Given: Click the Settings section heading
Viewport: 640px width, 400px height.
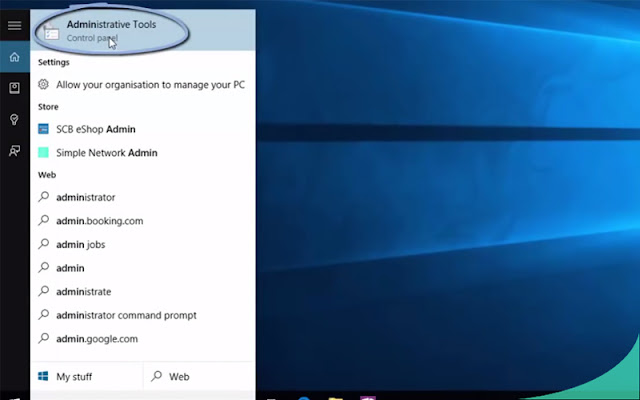Looking at the screenshot, I should pyautogui.click(x=53, y=62).
